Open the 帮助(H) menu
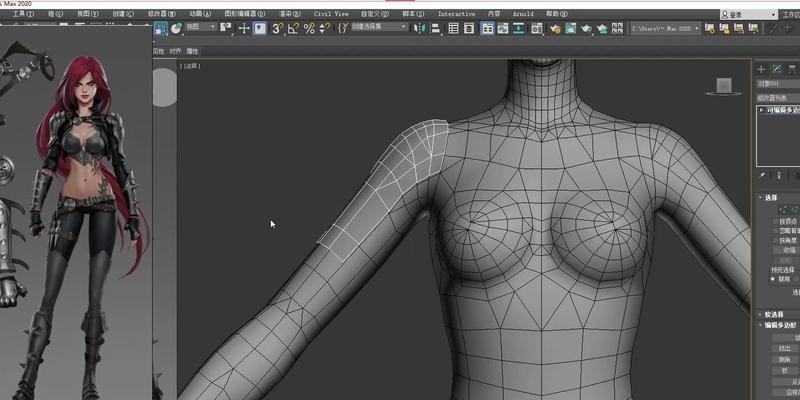This screenshot has height=400, width=800. click(x=557, y=14)
